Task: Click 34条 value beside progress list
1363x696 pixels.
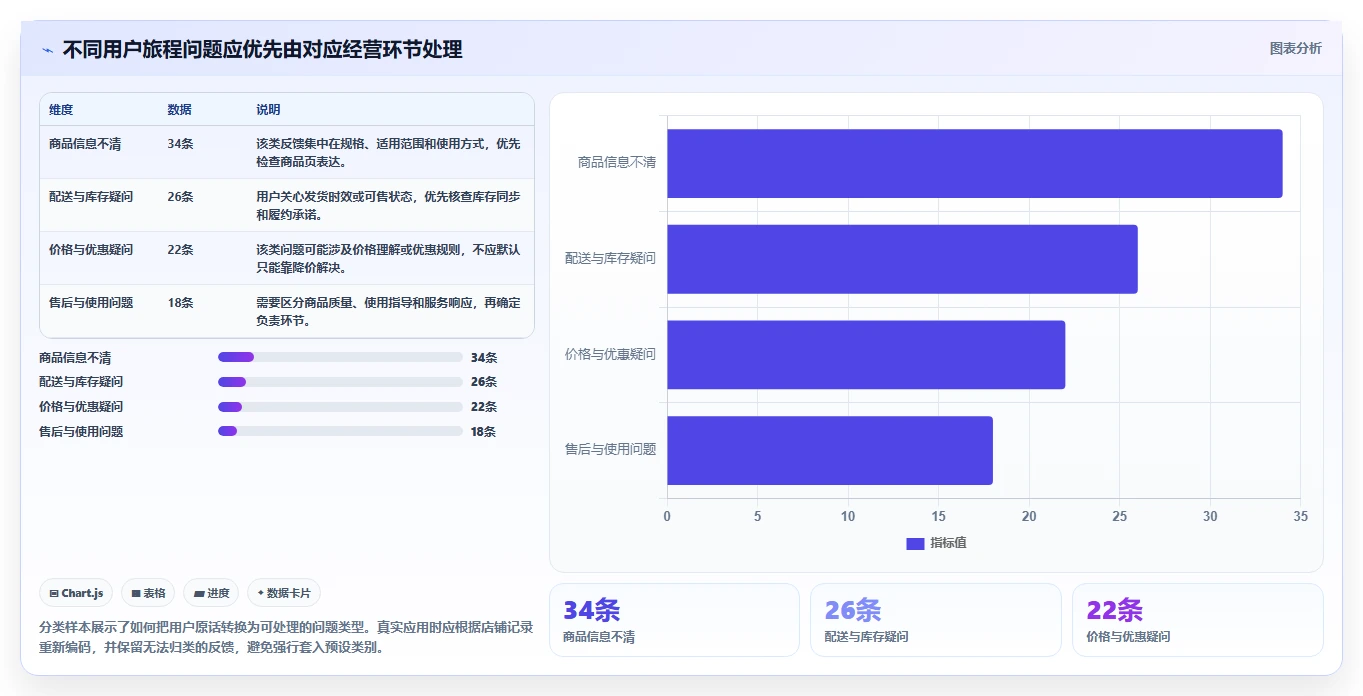Action: click(484, 357)
